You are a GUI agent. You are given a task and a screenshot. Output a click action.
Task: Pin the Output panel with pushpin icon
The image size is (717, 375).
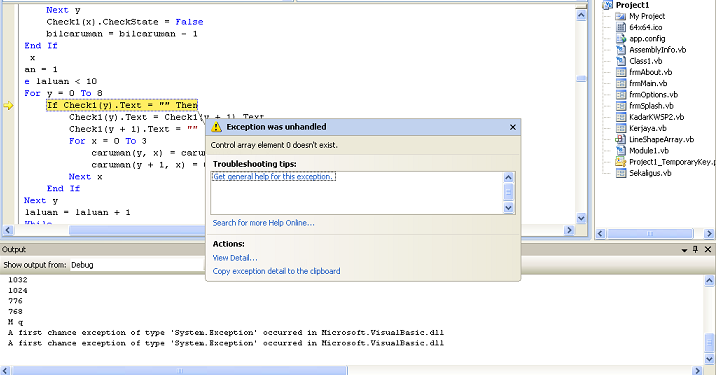pyautogui.click(x=696, y=249)
